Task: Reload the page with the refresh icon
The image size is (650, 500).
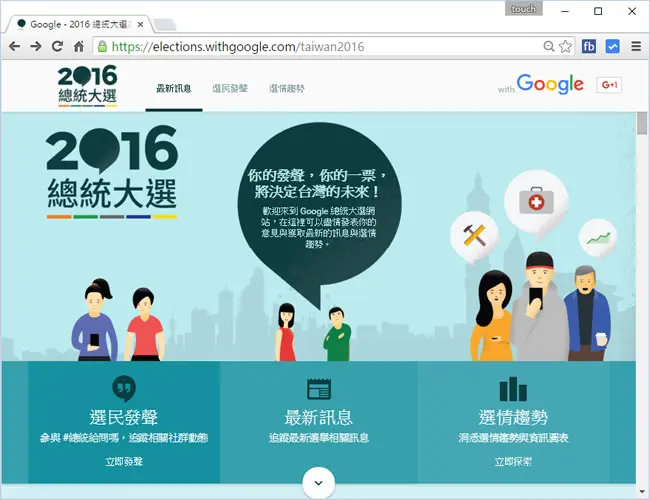Action: coord(58,46)
